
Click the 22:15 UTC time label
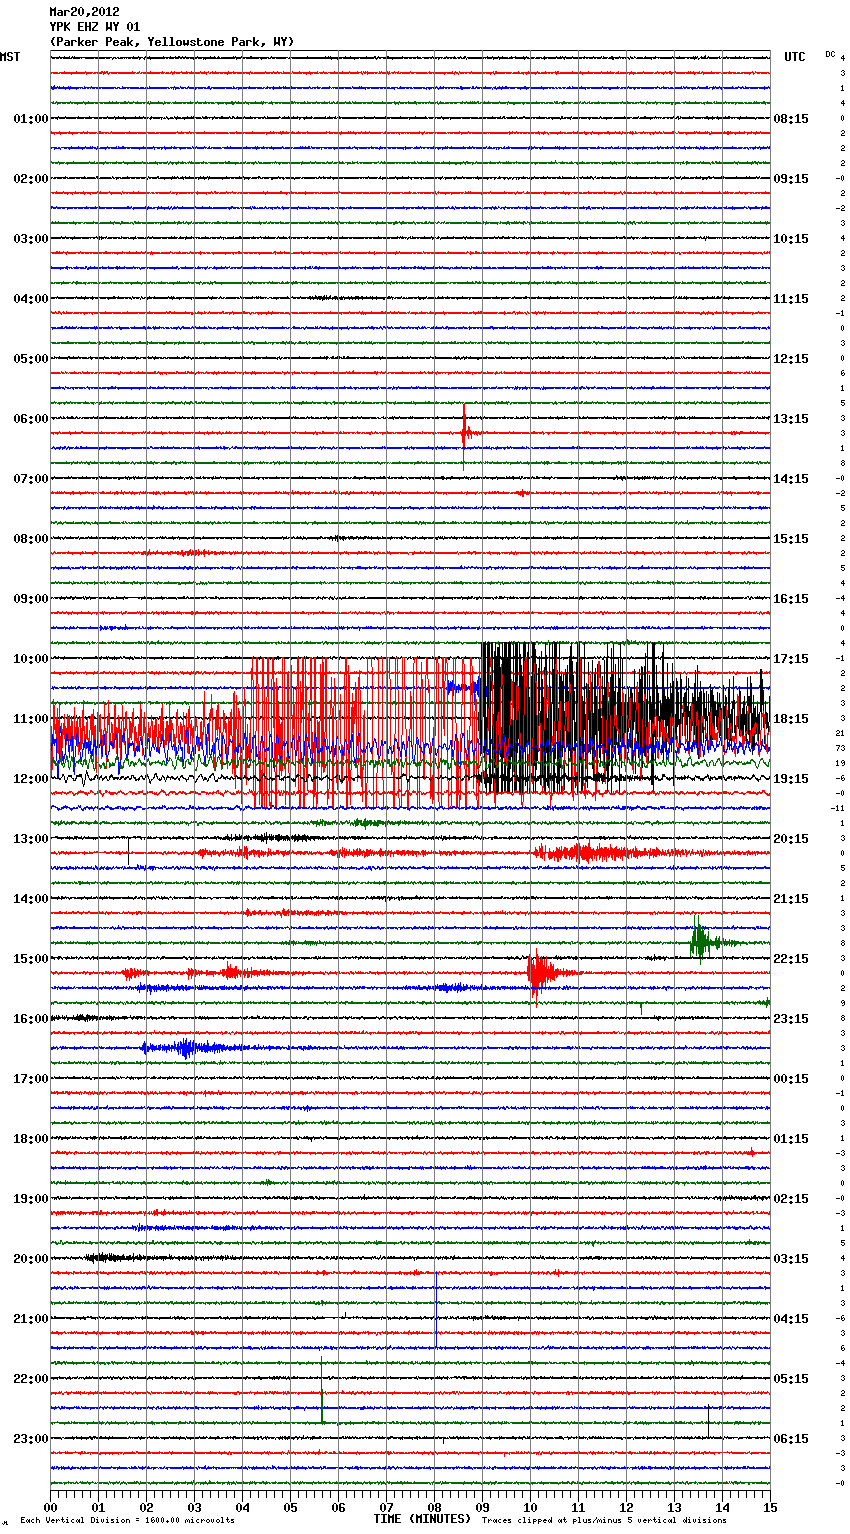pos(791,959)
